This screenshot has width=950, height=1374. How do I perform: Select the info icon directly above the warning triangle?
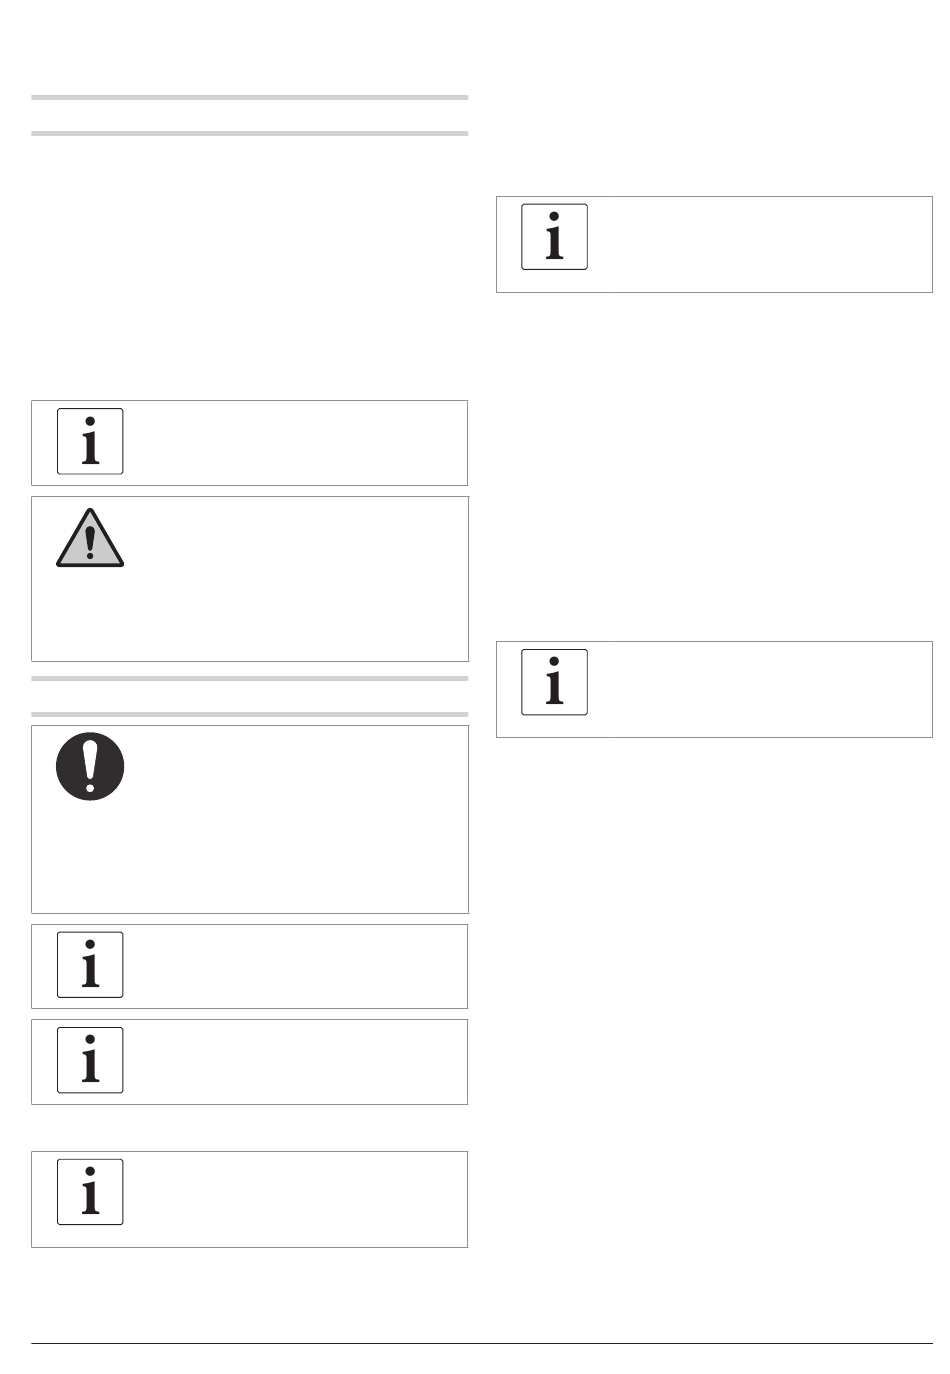click(x=90, y=441)
